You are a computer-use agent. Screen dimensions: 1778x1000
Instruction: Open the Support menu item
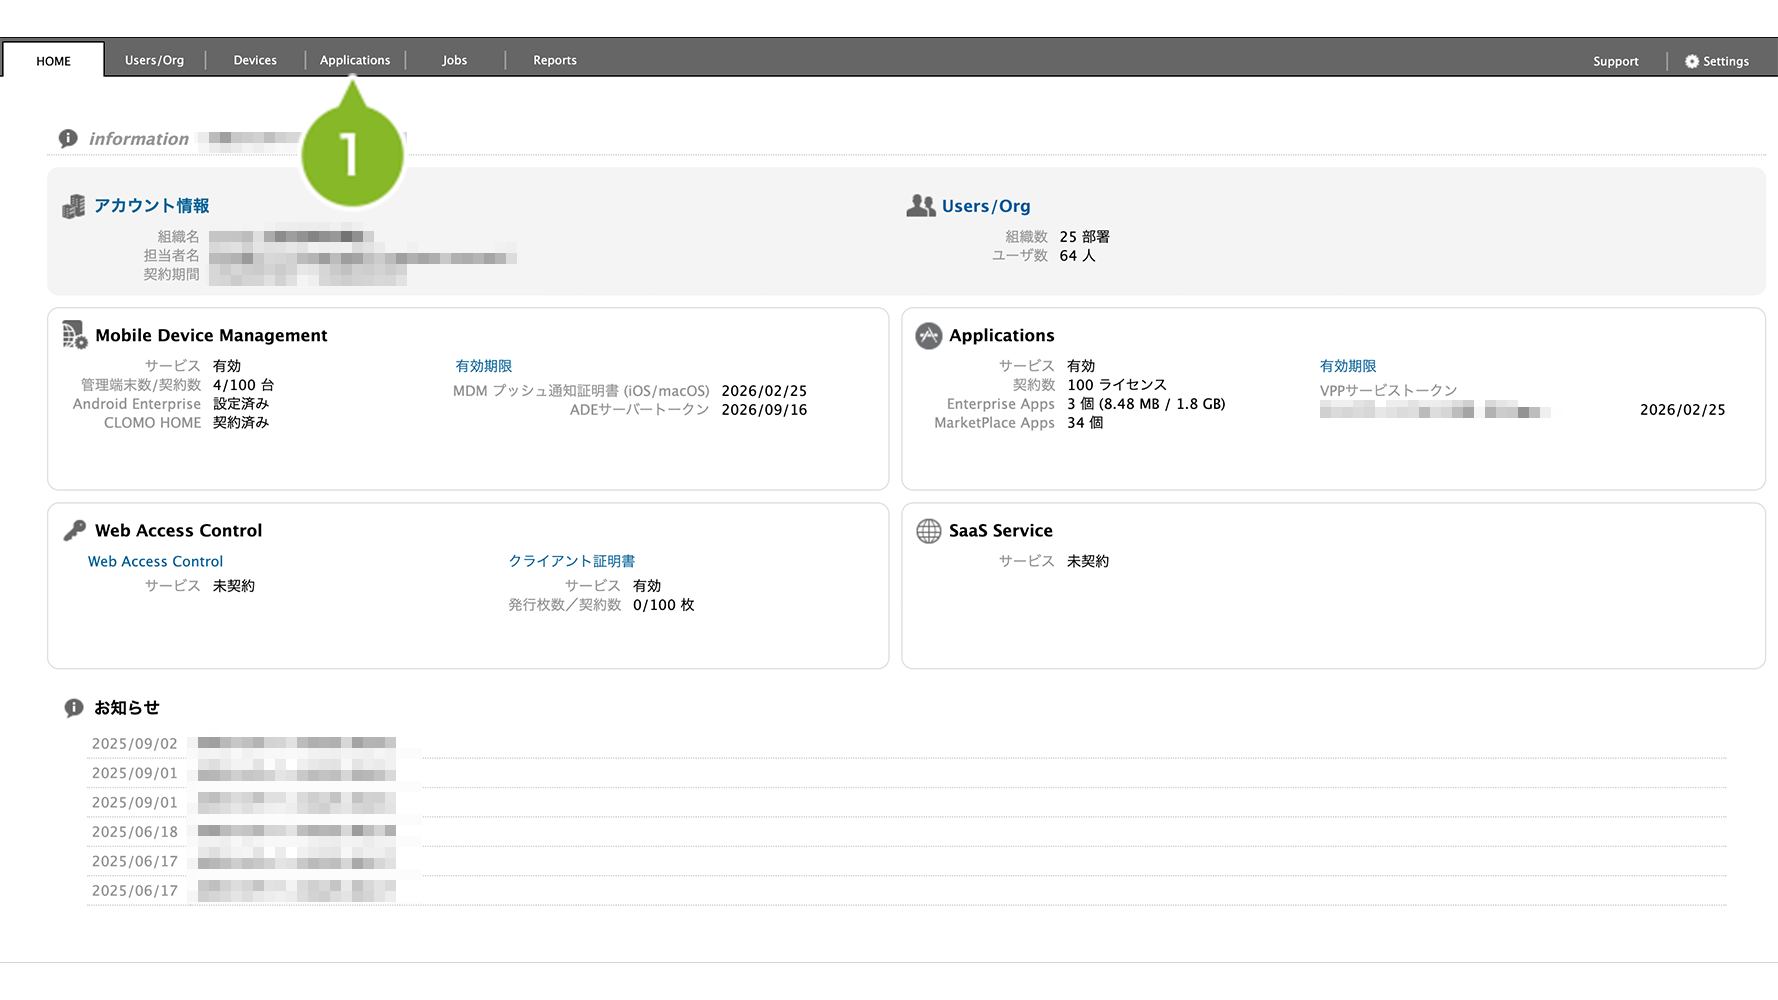pyautogui.click(x=1615, y=61)
